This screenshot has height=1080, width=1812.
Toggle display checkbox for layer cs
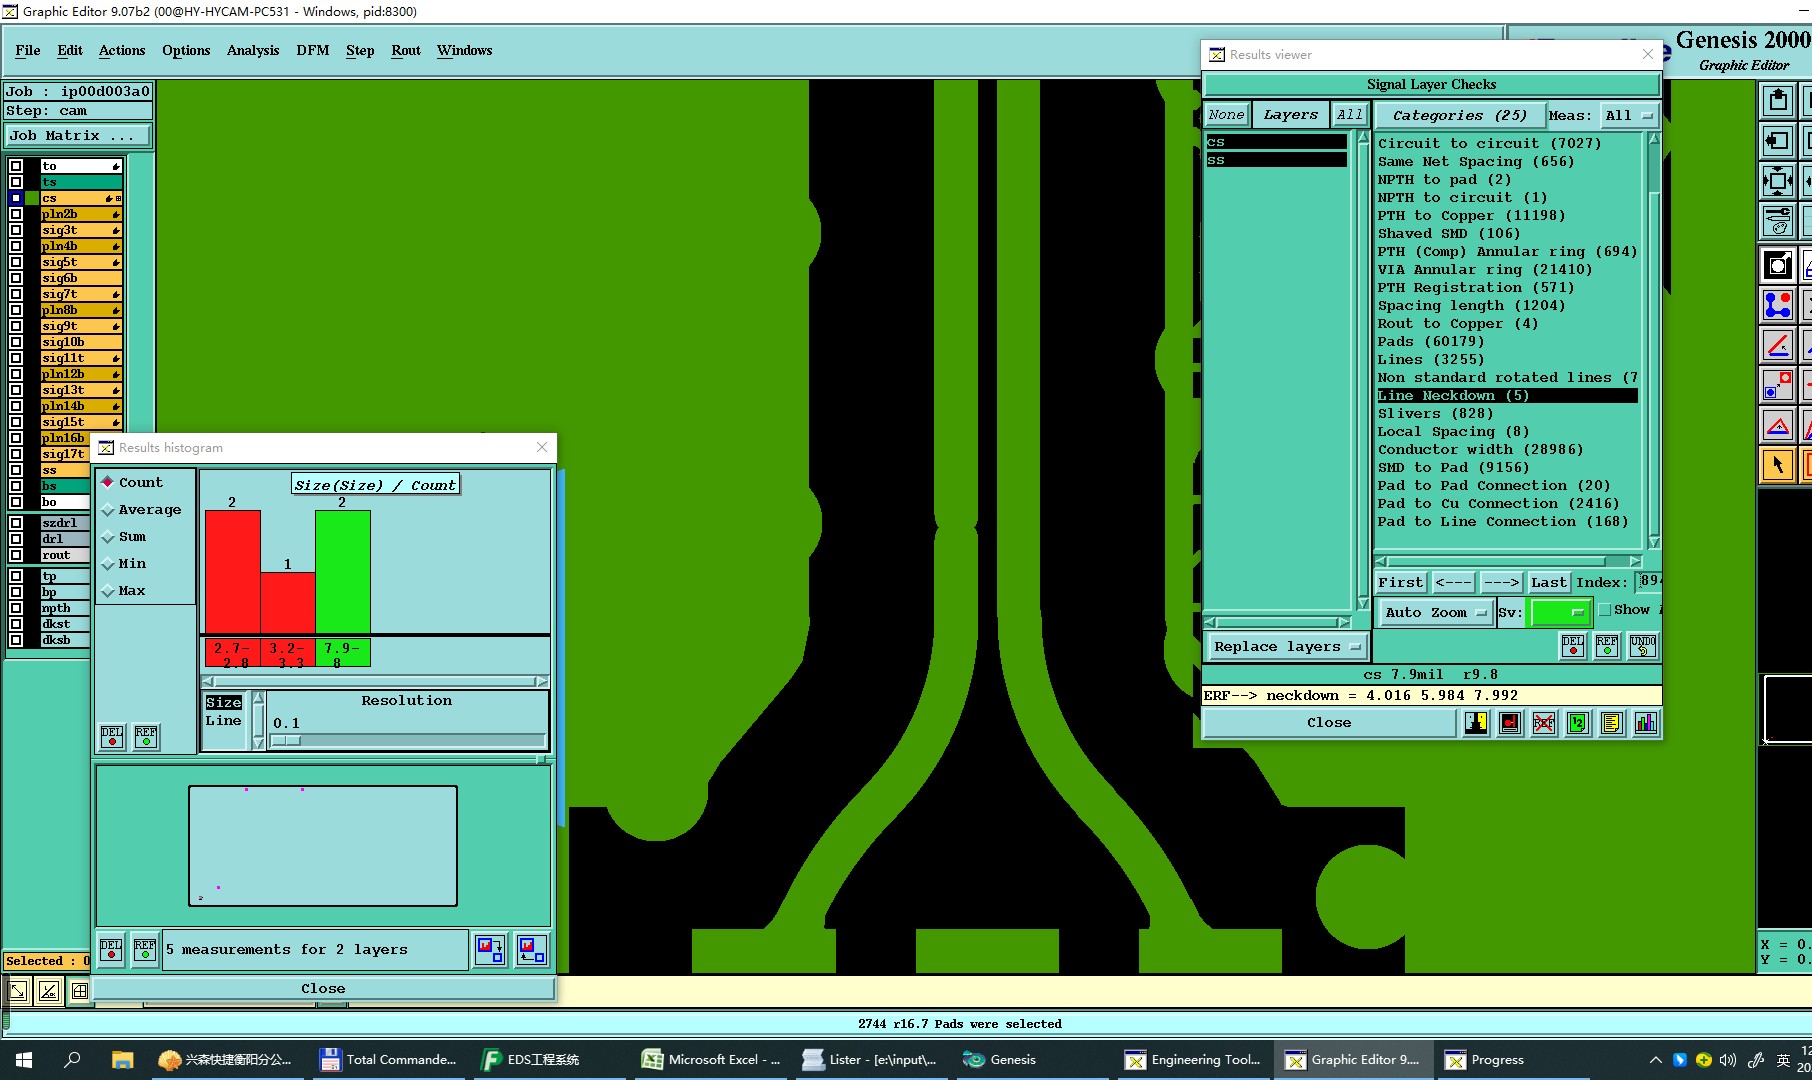click(16, 198)
